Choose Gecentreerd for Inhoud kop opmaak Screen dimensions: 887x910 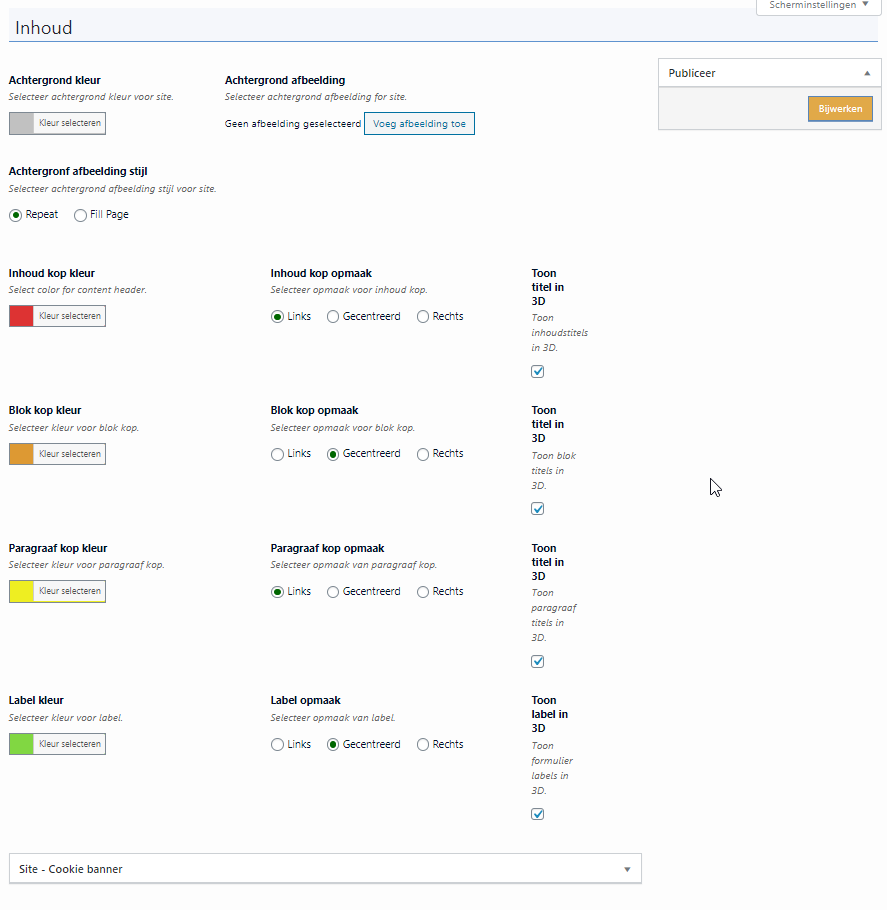333,317
